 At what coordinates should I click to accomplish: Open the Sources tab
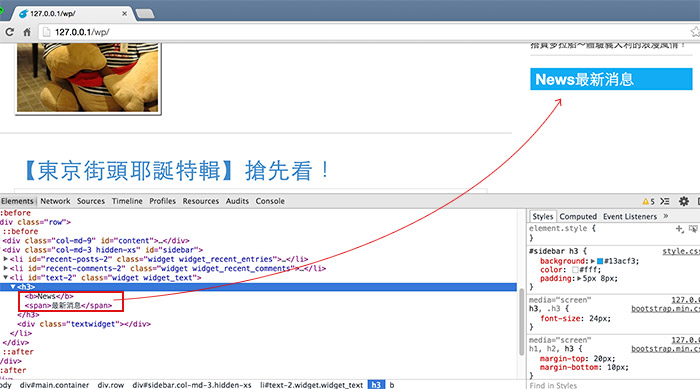click(91, 201)
